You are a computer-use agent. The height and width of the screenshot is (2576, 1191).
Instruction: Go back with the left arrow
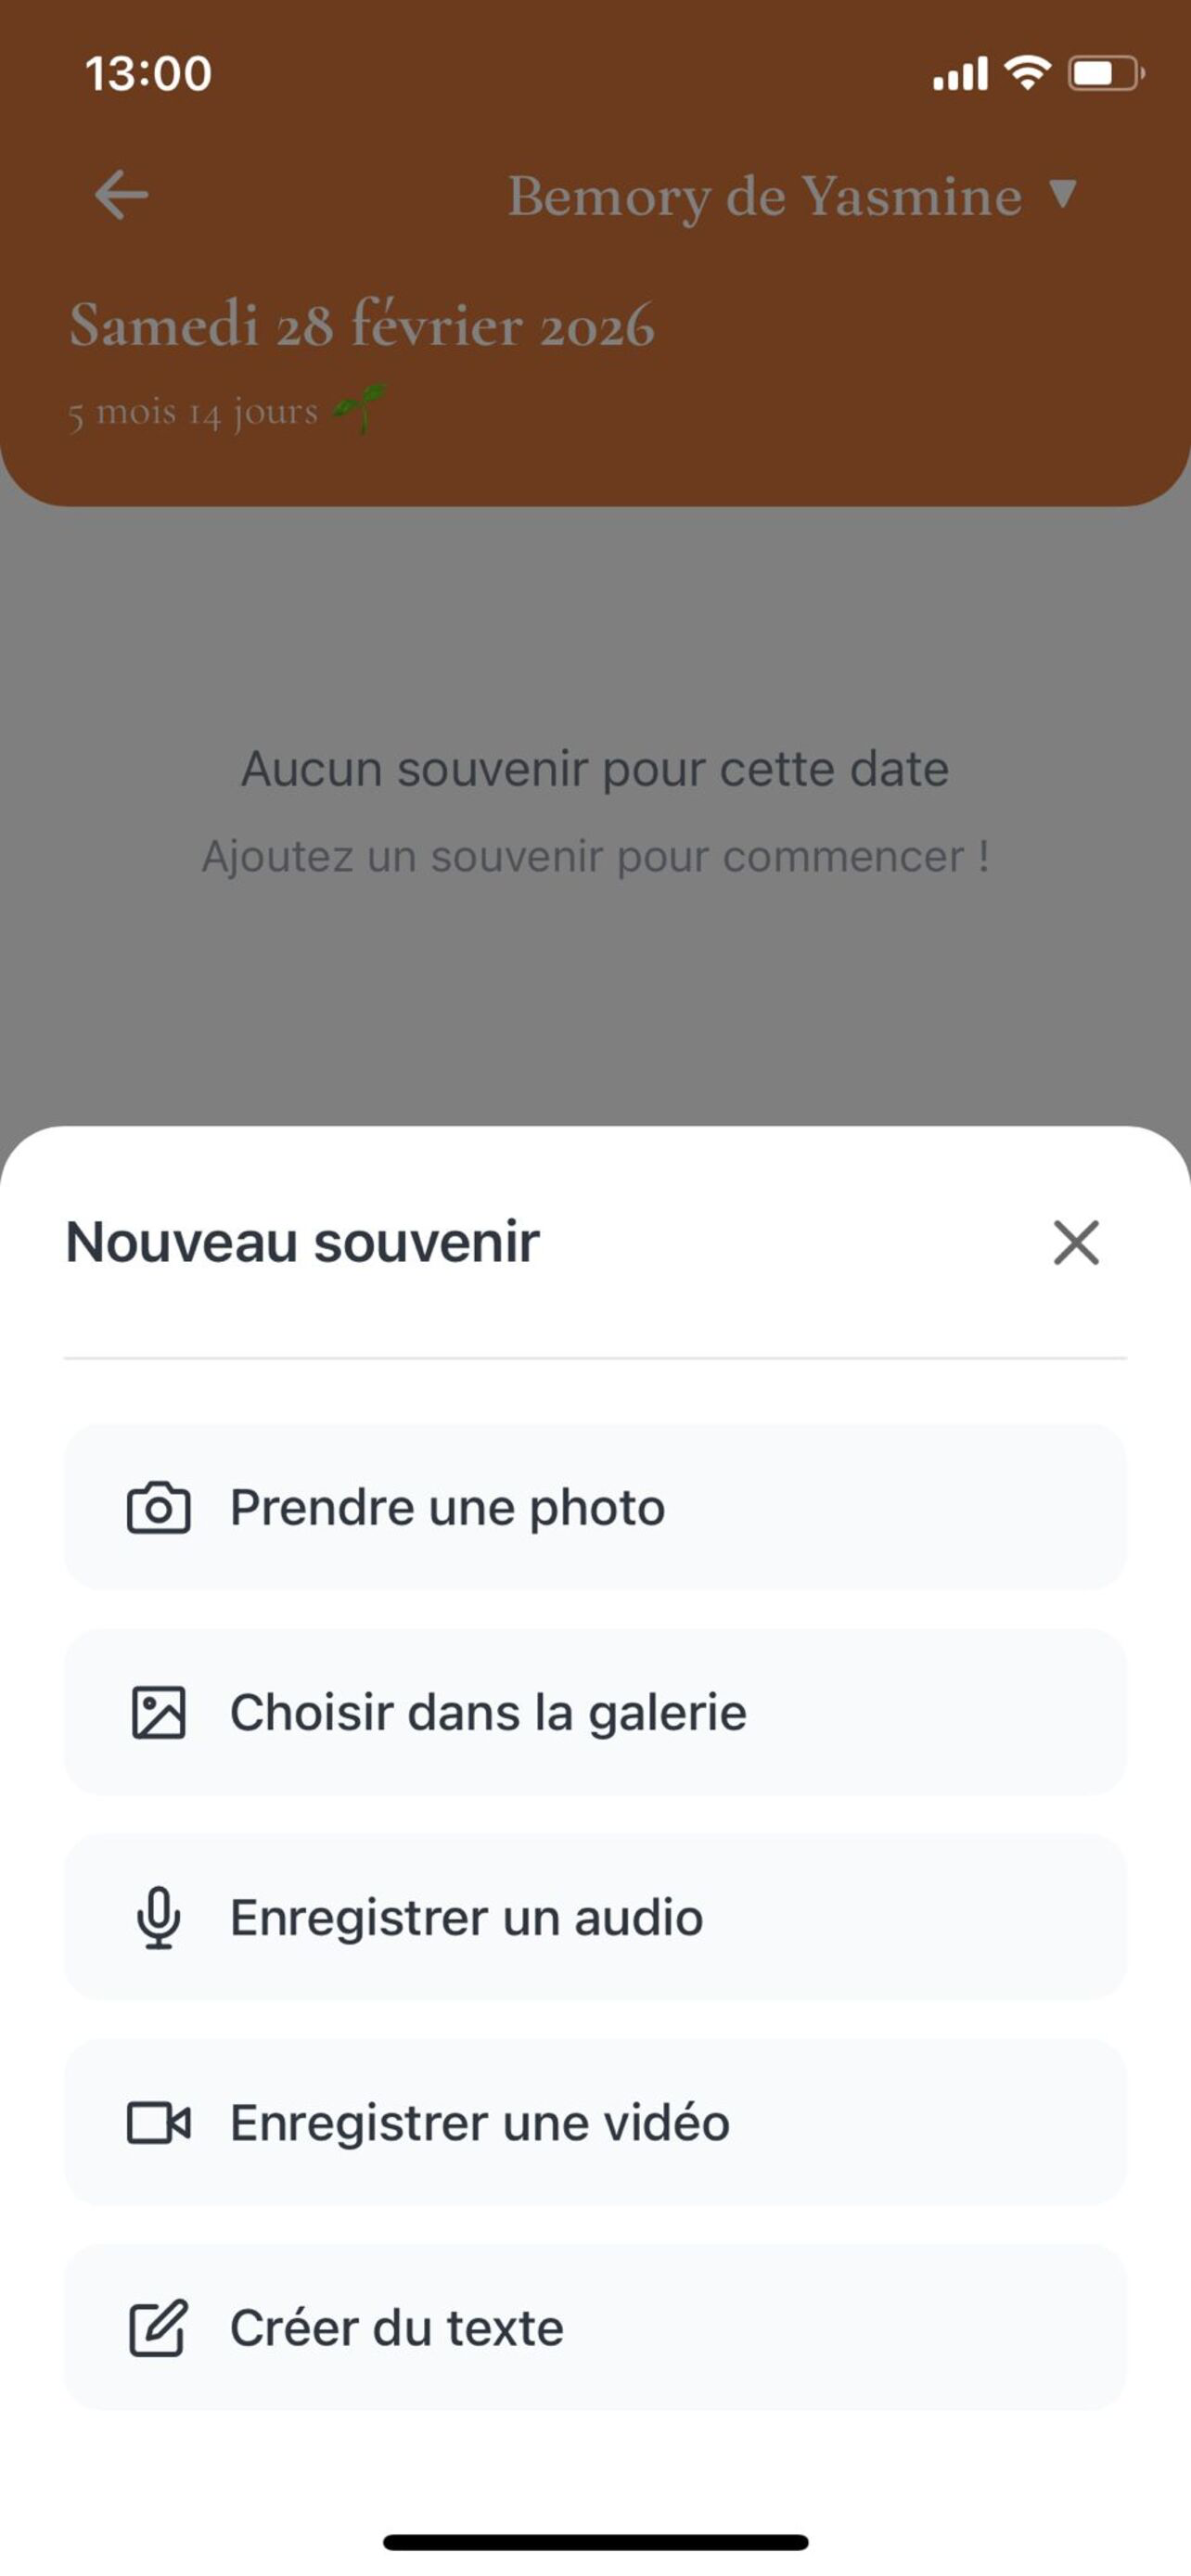click(x=121, y=194)
